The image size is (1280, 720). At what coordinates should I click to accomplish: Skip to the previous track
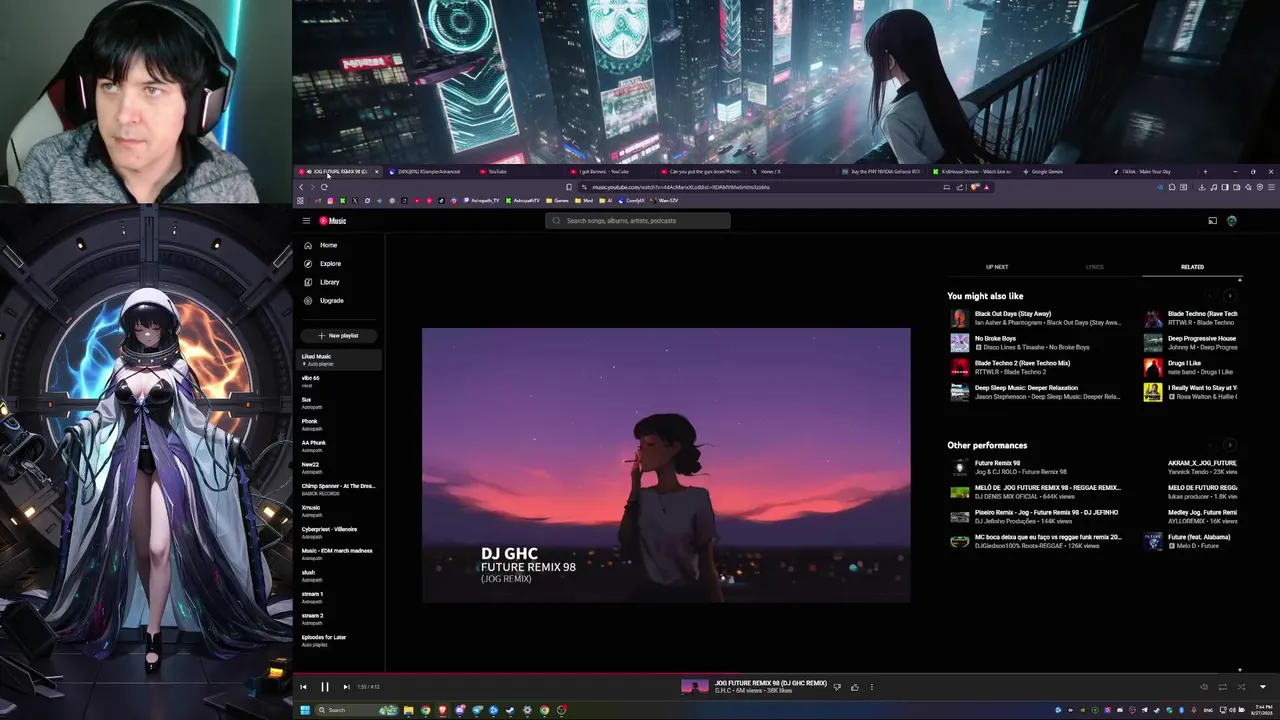click(x=303, y=687)
